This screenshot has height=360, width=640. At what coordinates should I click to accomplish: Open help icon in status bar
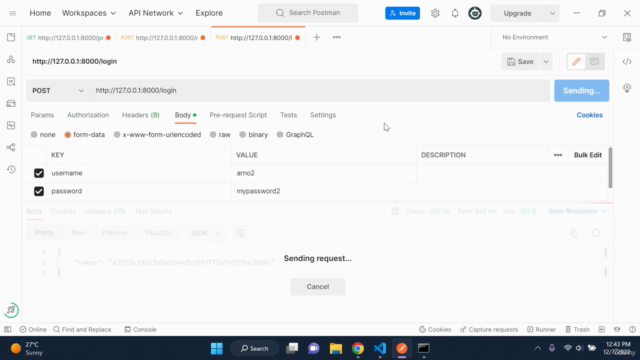coord(632,329)
